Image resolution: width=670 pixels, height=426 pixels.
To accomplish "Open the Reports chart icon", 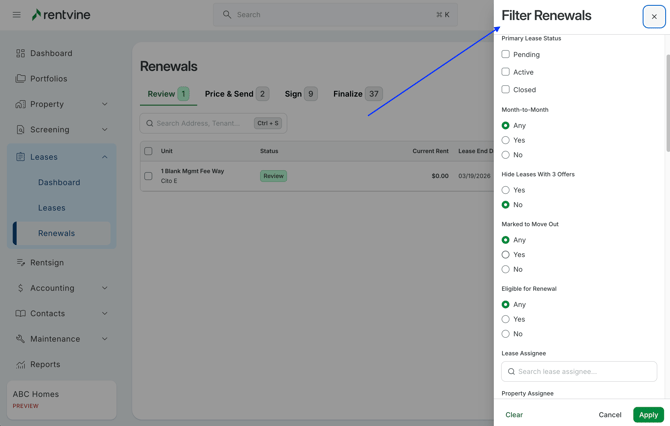I will (x=21, y=365).
